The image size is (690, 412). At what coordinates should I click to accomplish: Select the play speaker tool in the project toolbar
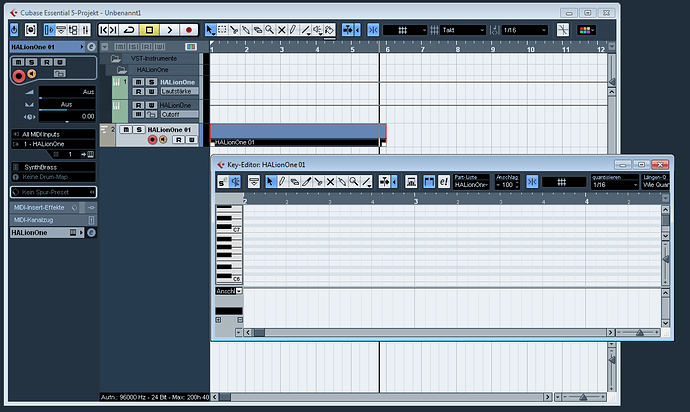[x=318, y=30]
